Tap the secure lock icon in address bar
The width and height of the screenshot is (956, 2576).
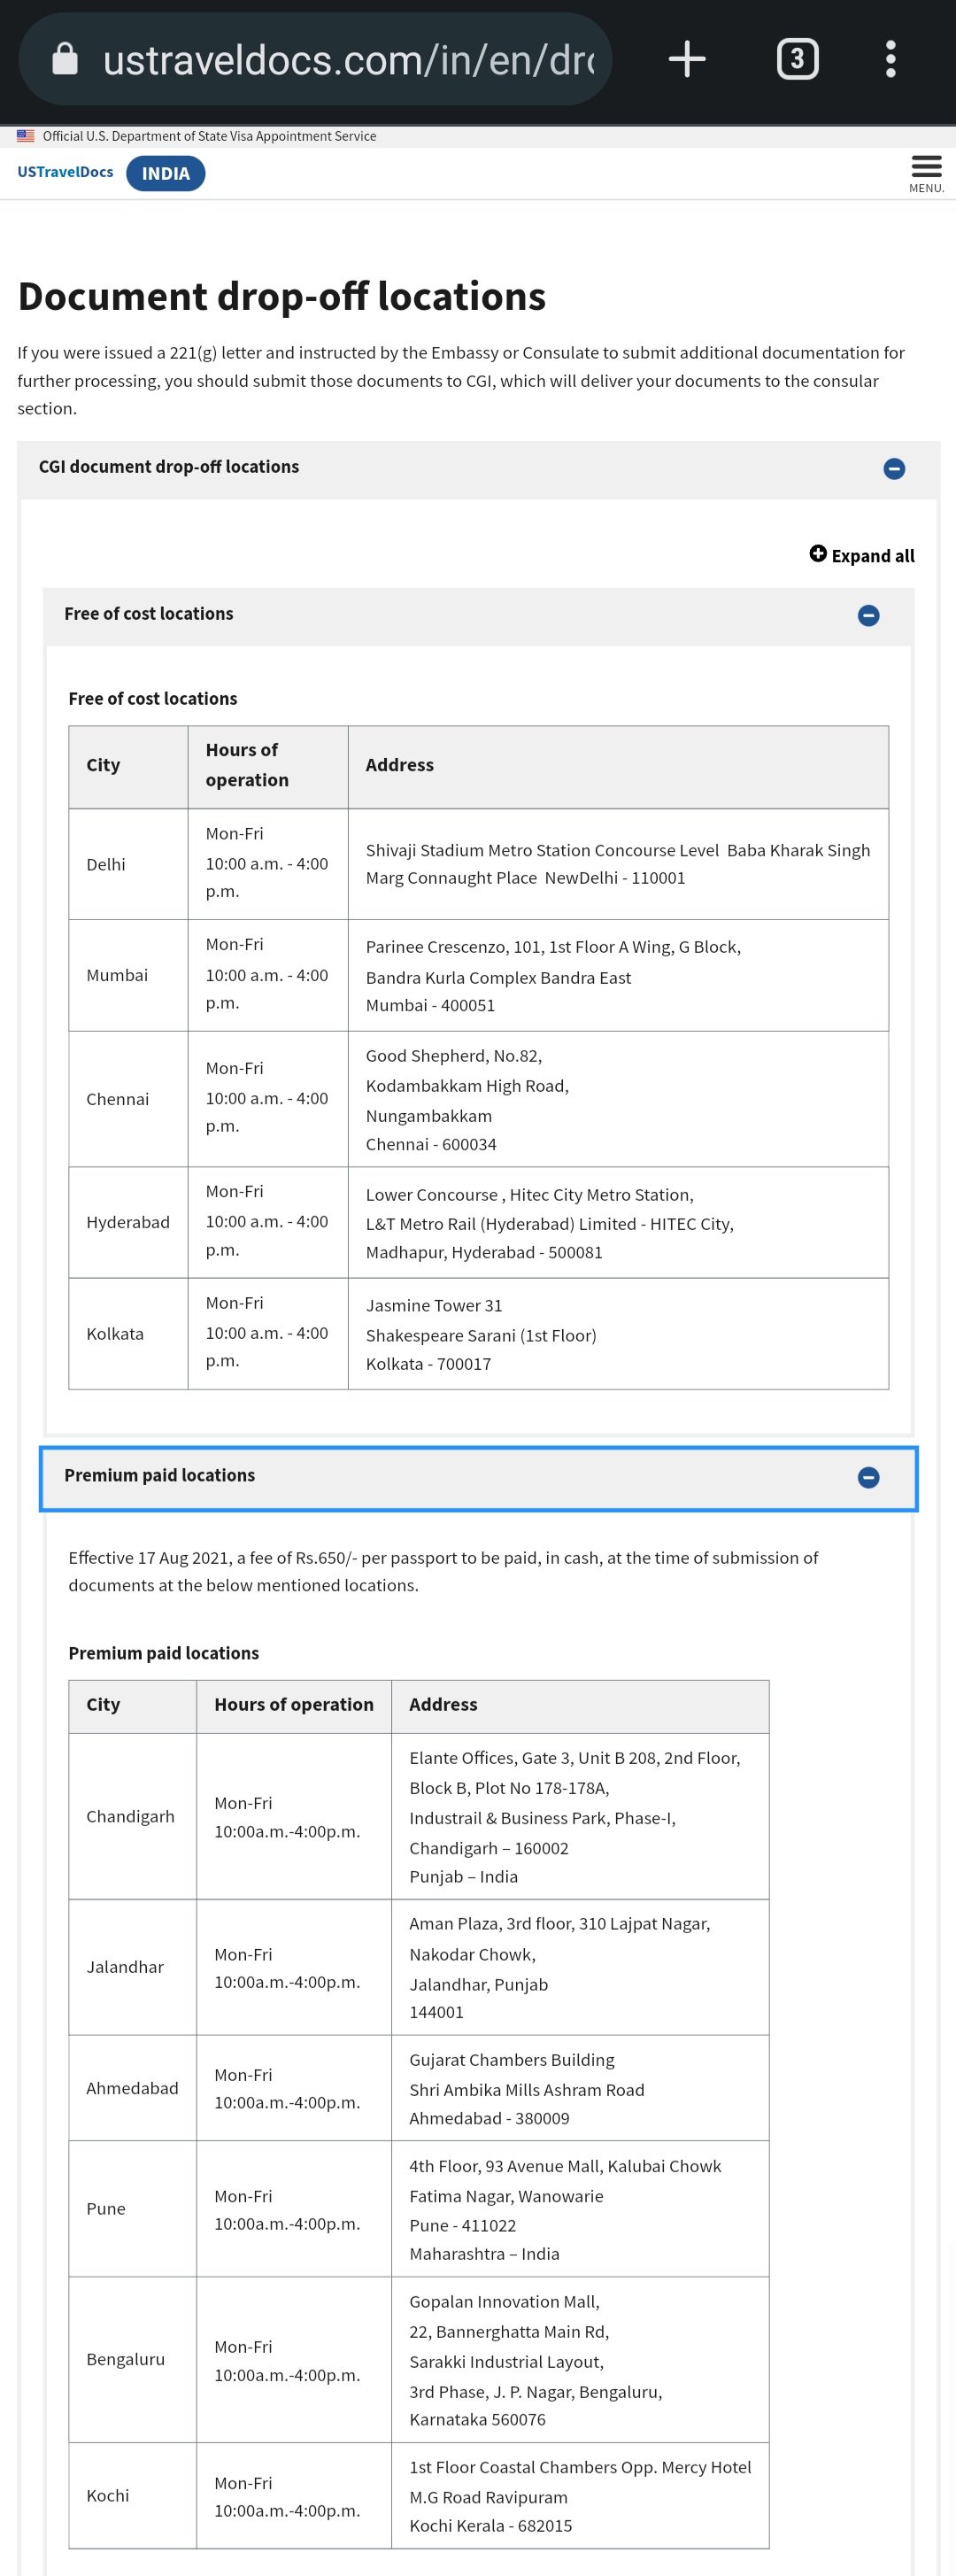[x=65, y=59]
